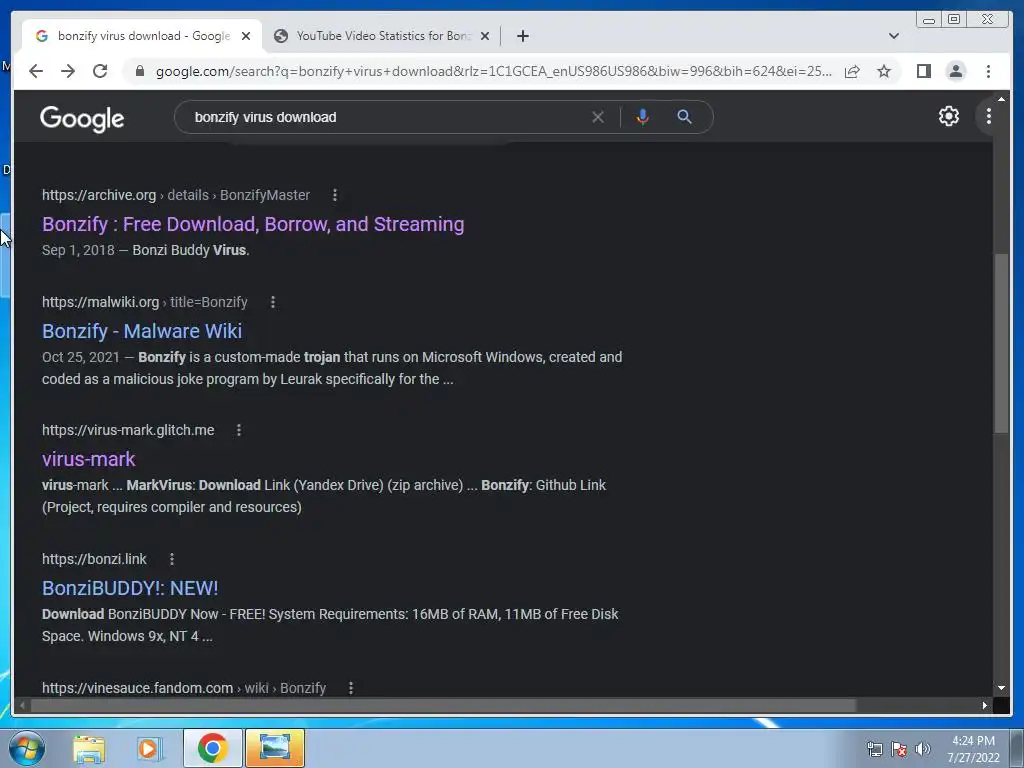The image size is (1024, 768).
Task: Click the https://malwiki.org breadcrumb URL
Action: (101, 302)
